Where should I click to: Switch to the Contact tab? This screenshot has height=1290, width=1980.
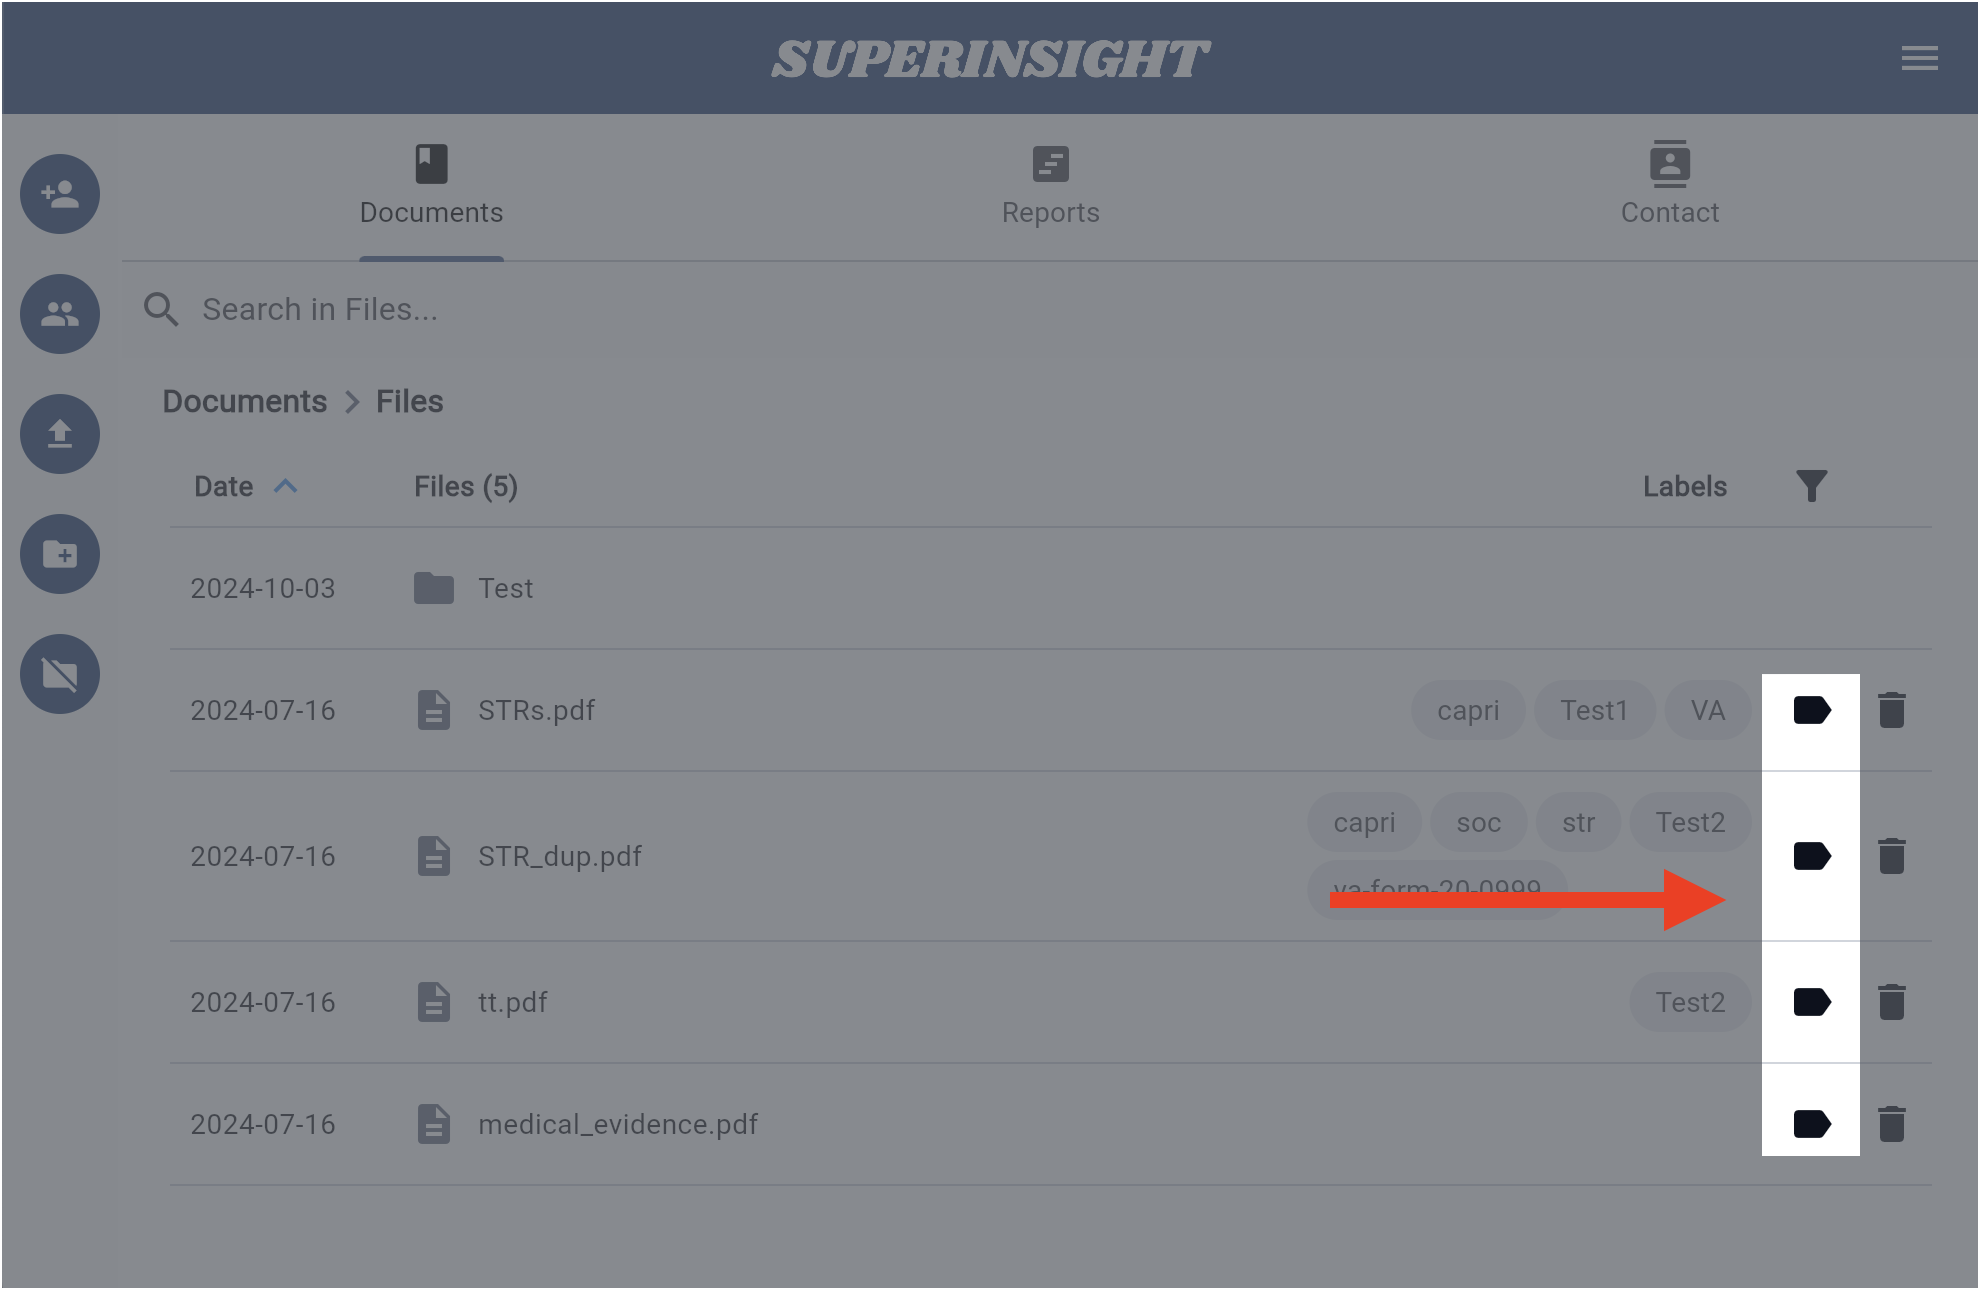(x=1668, y=185)
